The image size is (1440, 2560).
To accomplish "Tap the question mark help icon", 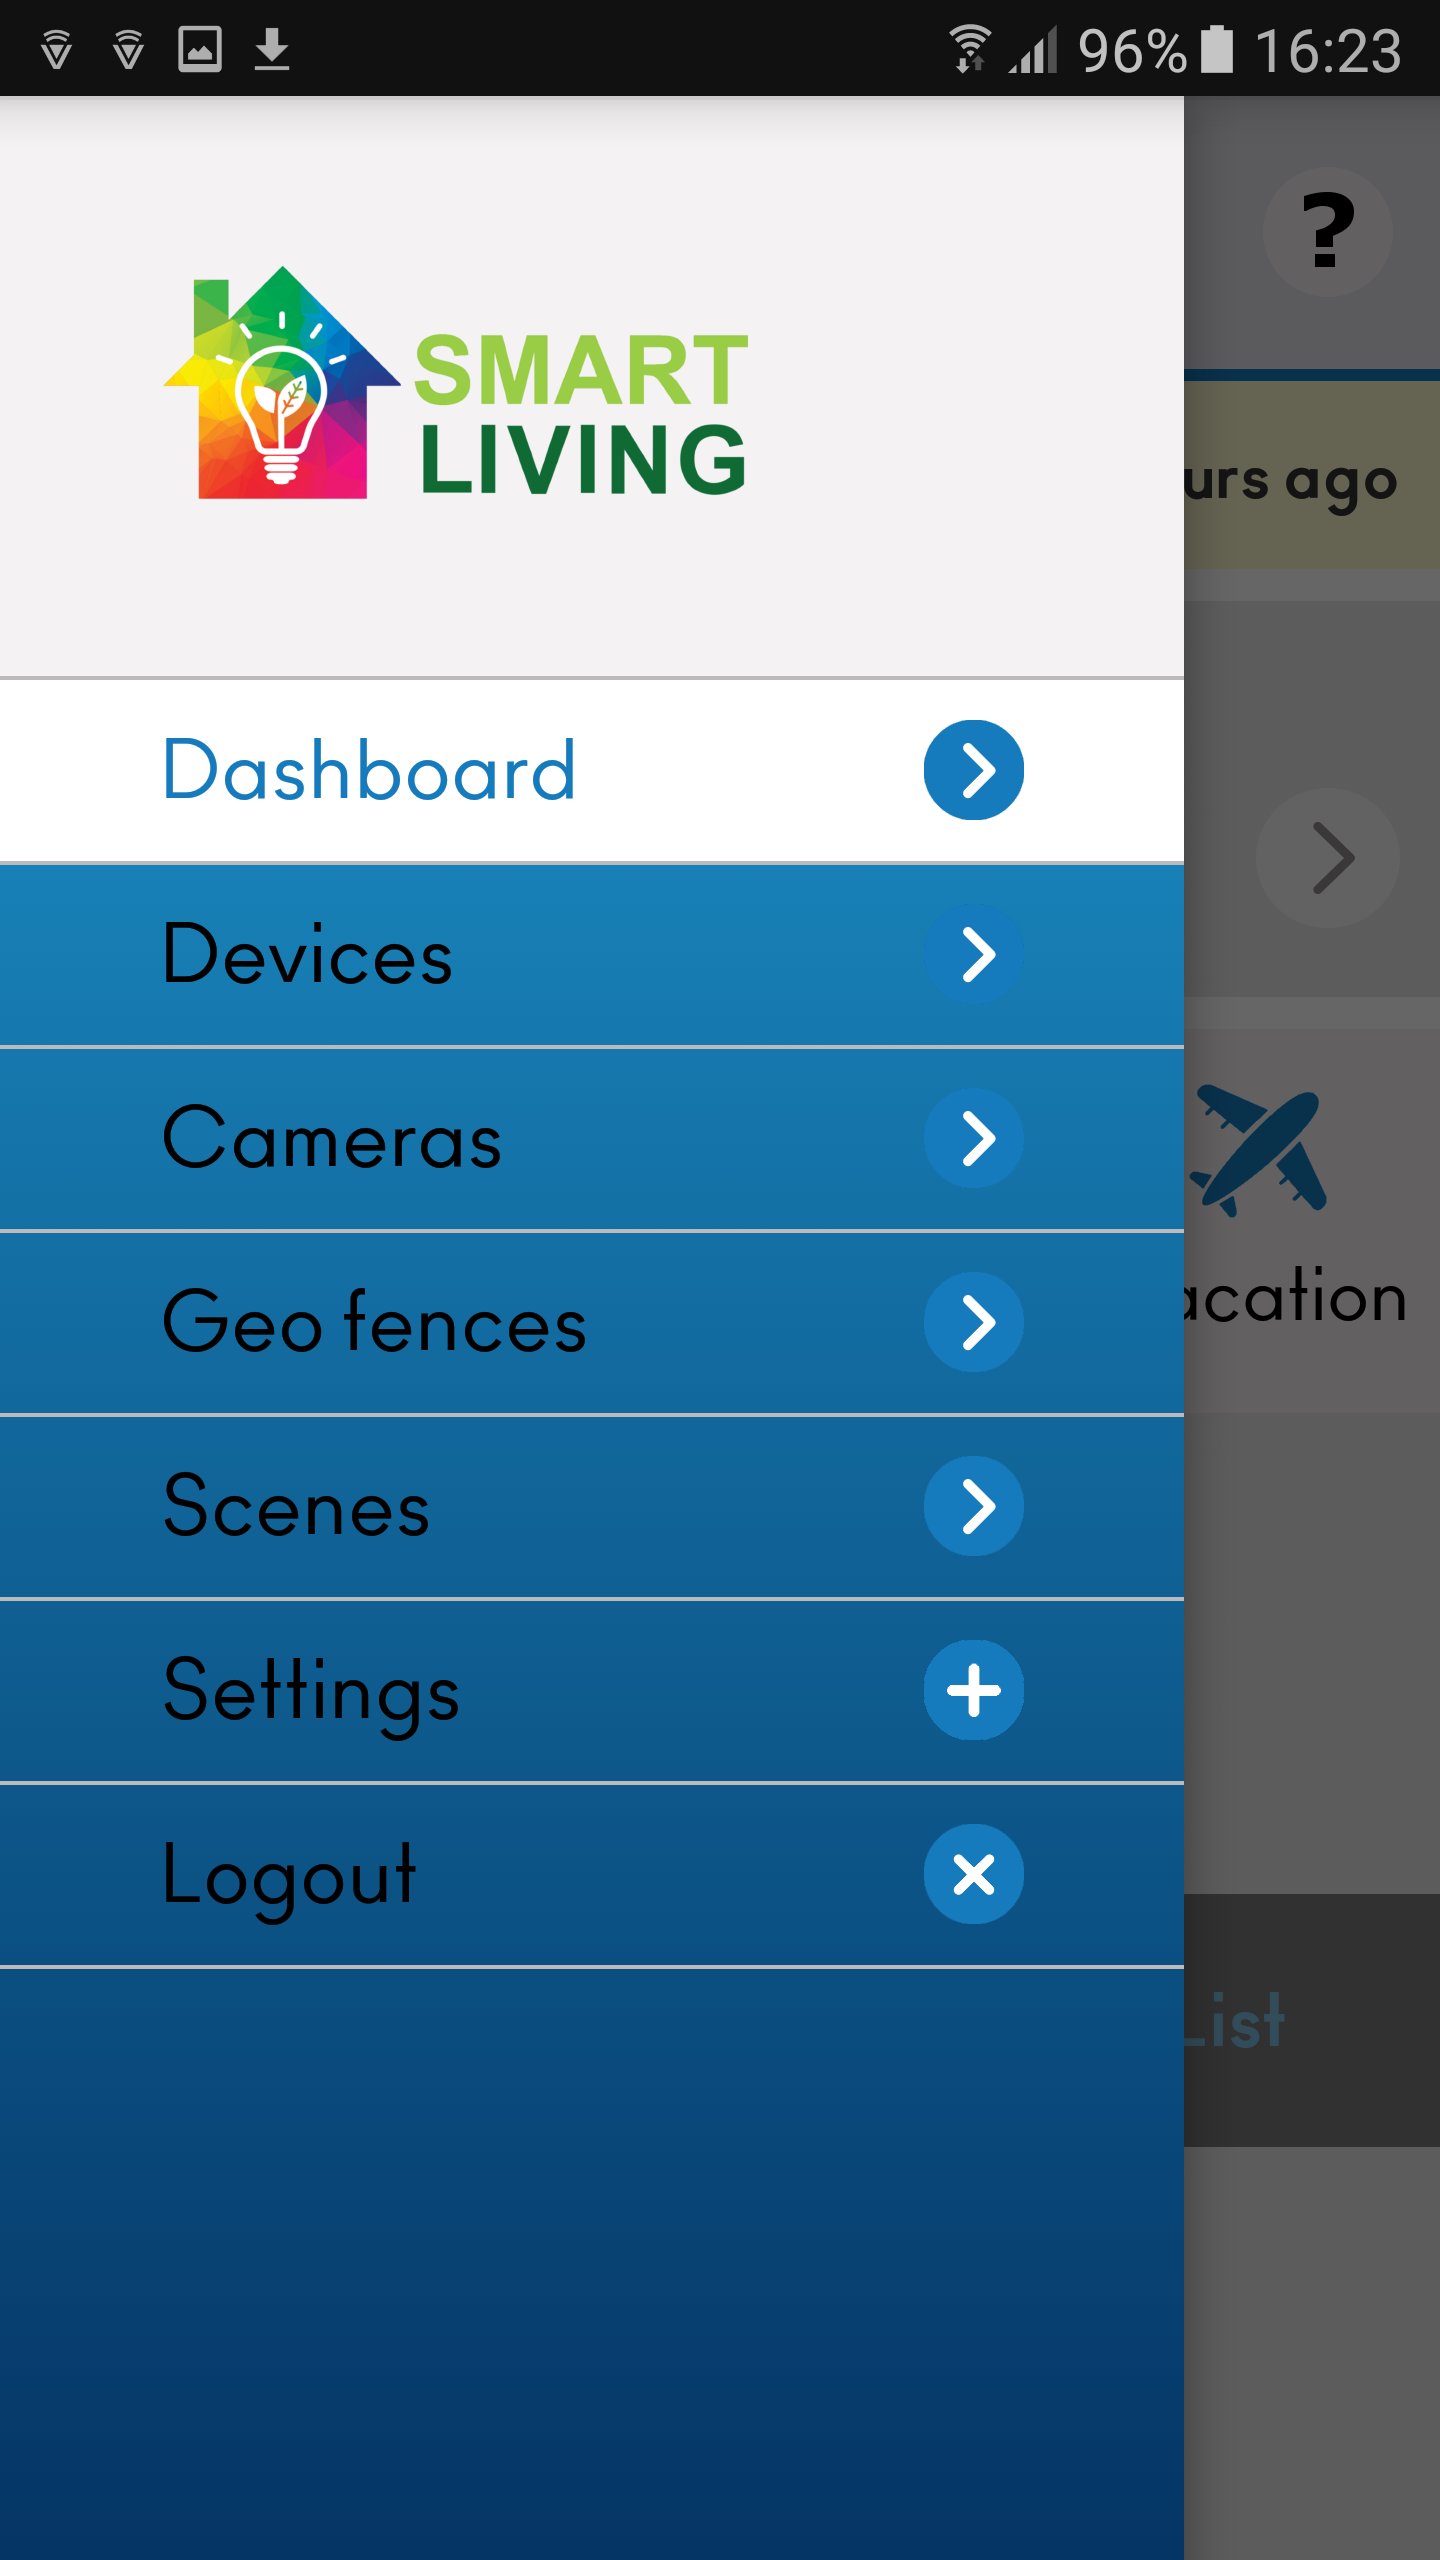I will (1327, 232).
